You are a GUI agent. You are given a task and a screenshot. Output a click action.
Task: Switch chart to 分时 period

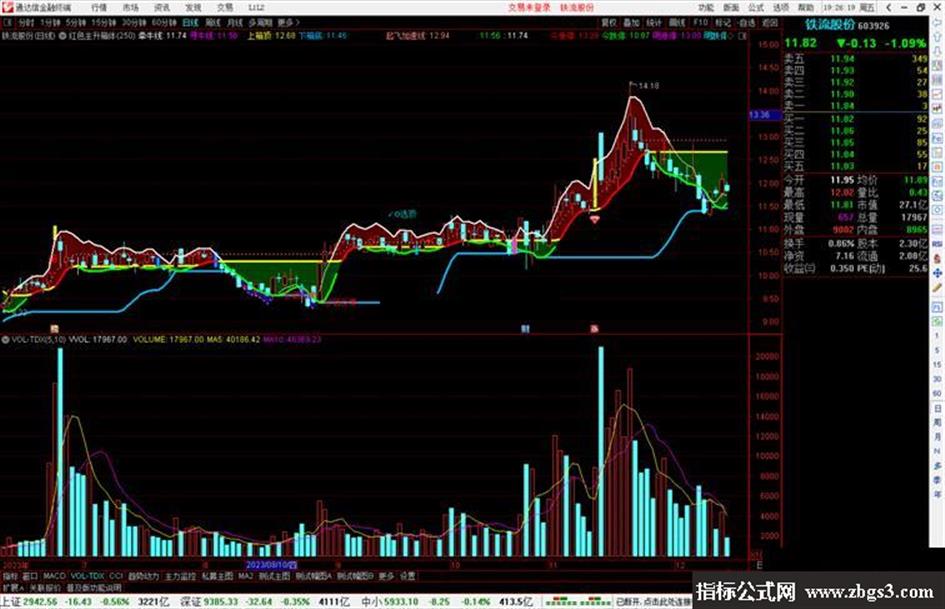click(25, 22)
